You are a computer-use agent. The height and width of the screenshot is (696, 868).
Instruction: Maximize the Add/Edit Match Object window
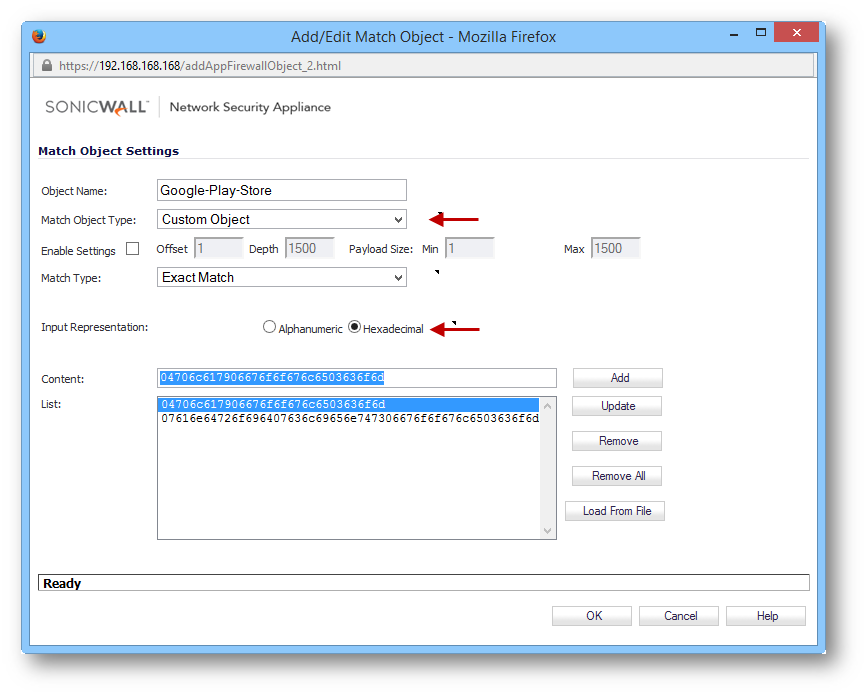pos(760,33)
